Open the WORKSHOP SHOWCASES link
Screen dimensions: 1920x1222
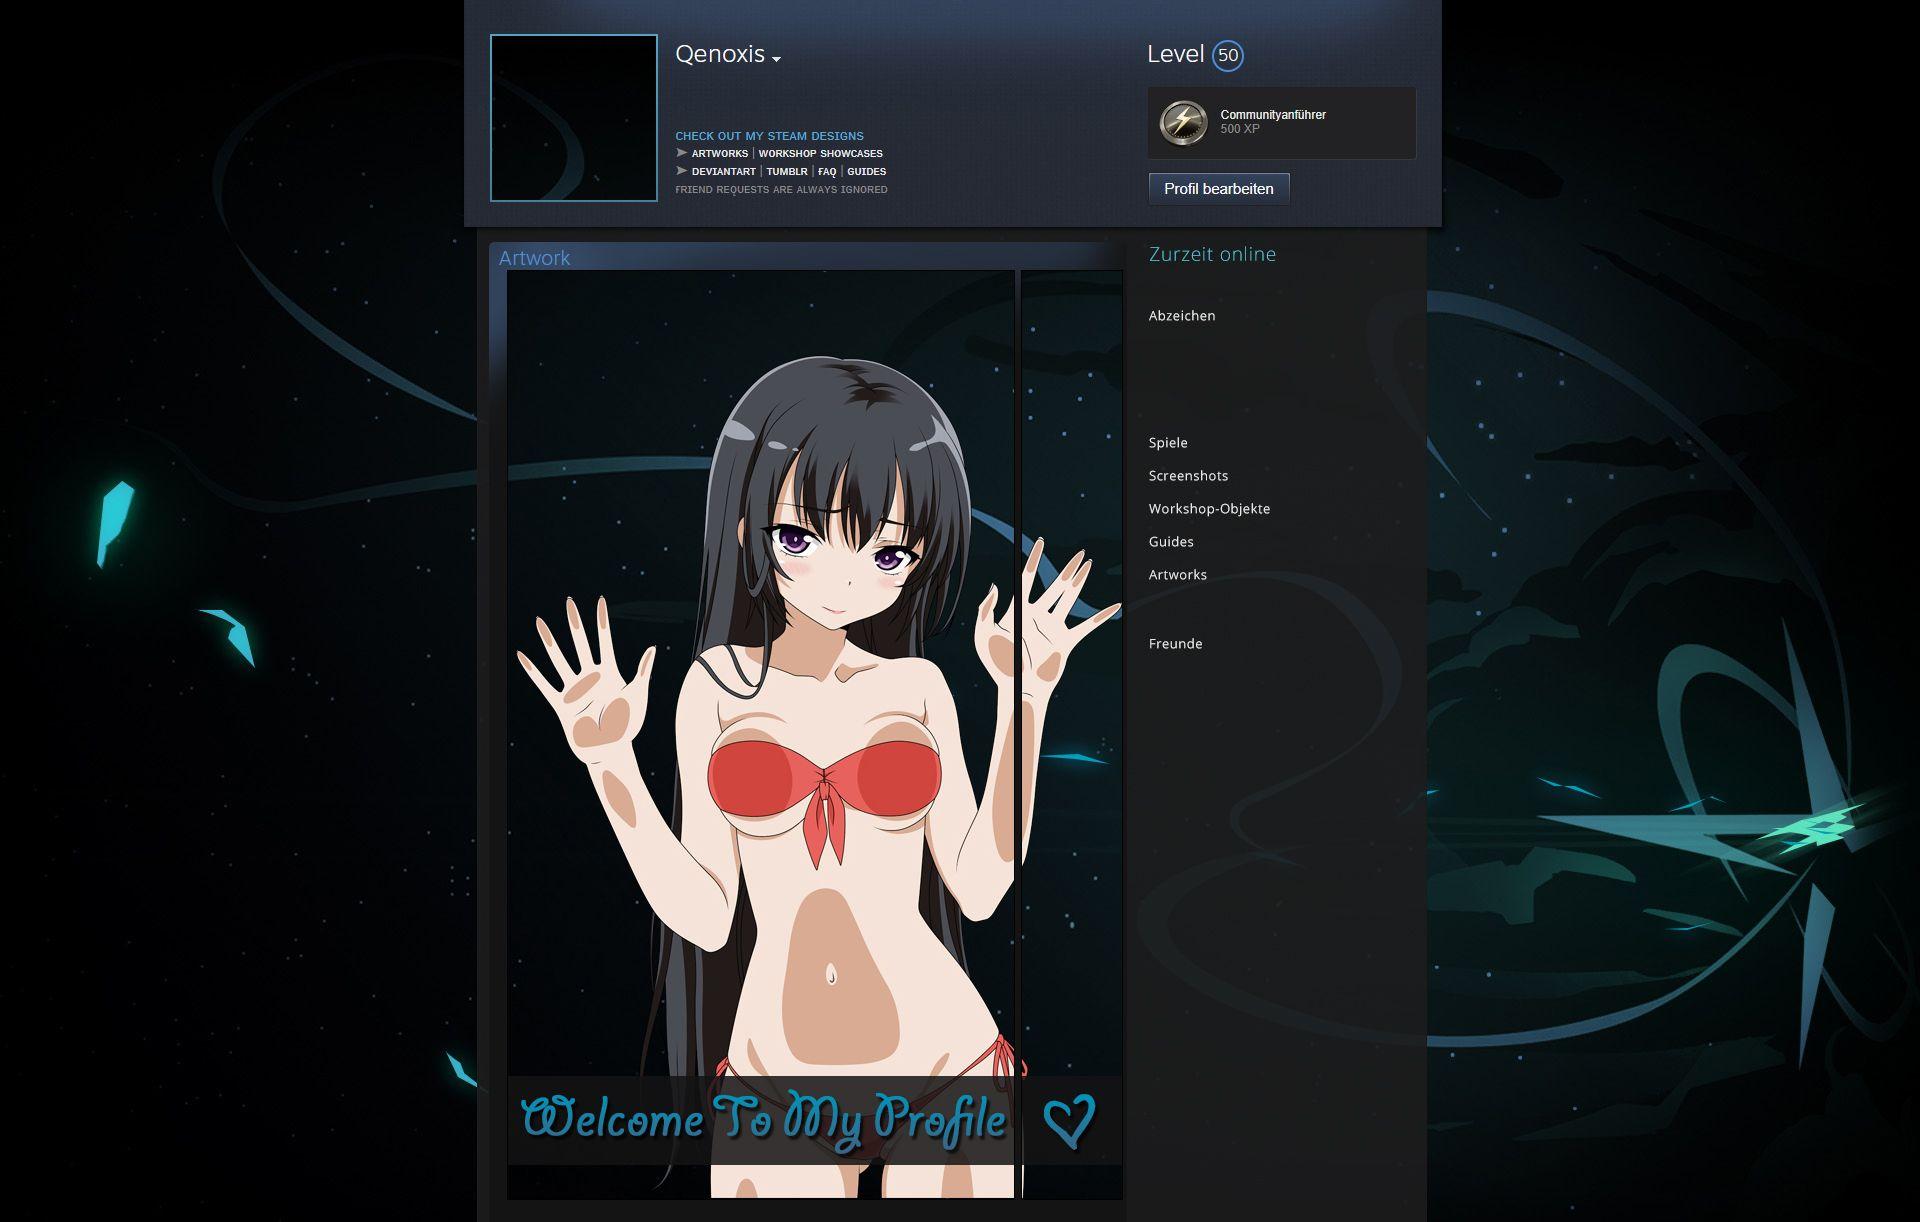[x=820, y=154]
